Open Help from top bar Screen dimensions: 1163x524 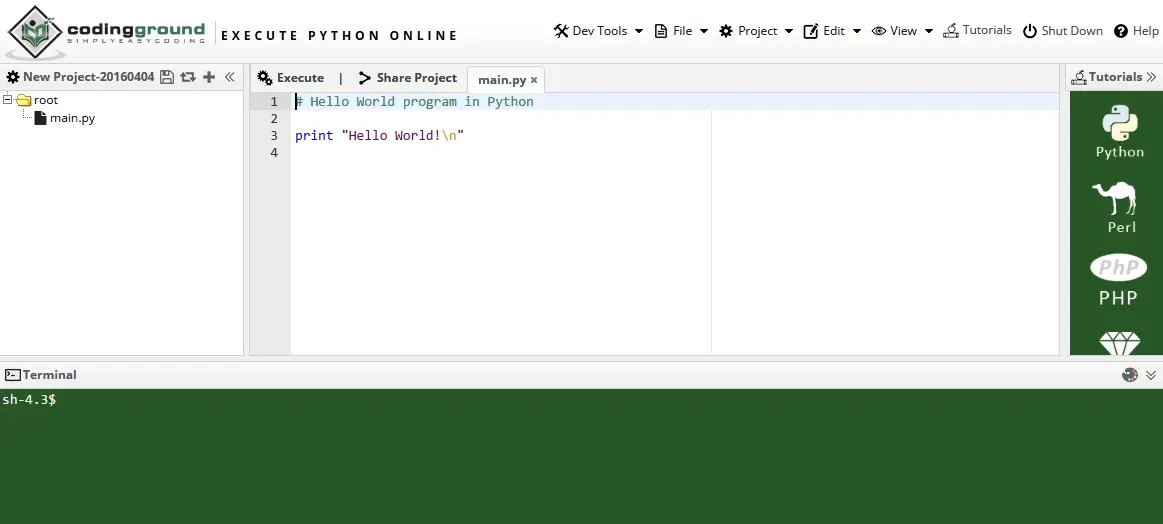(x=1136, y=31)
